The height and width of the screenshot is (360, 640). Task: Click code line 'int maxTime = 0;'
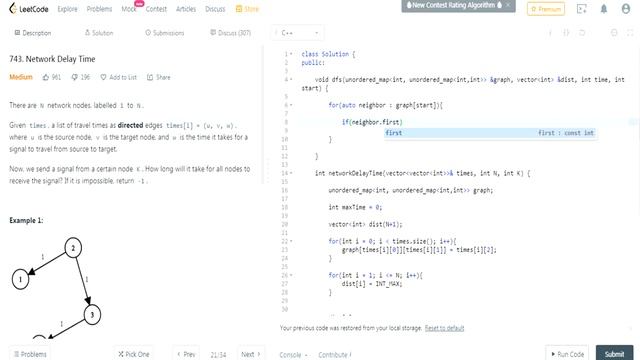[x=355, y=207]
